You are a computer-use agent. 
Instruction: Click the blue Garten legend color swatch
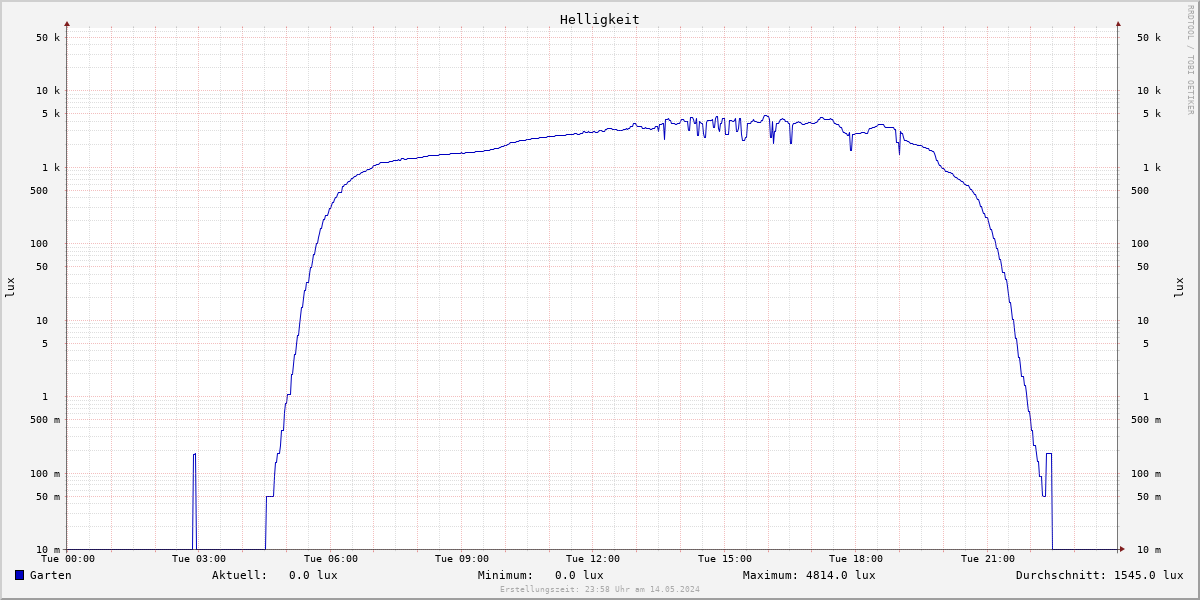[19, 575]
